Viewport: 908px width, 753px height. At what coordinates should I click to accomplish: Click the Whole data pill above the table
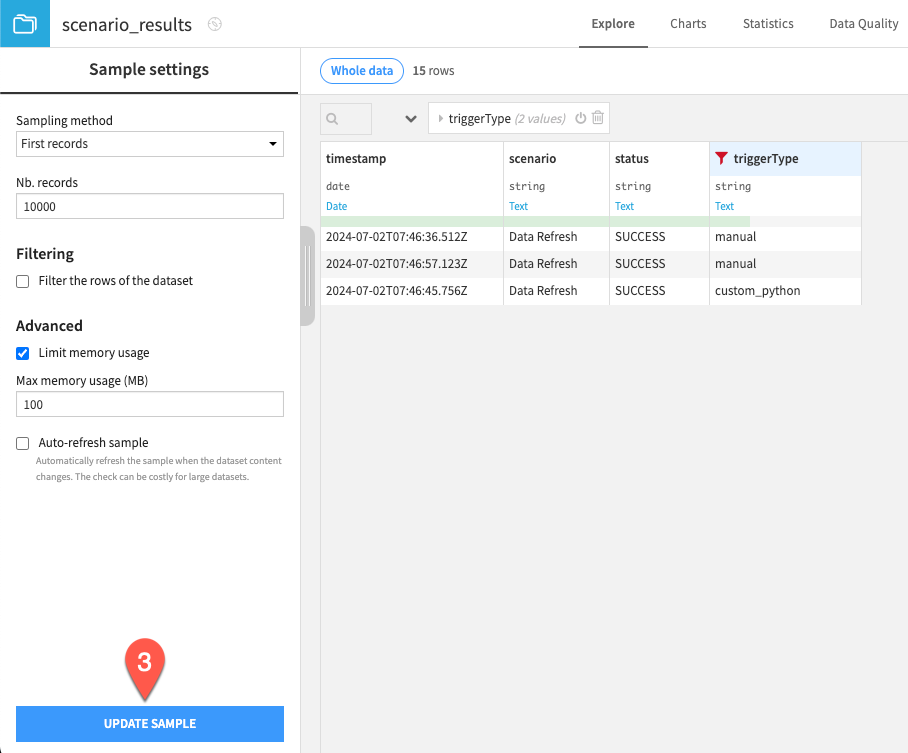pos(361,71)
